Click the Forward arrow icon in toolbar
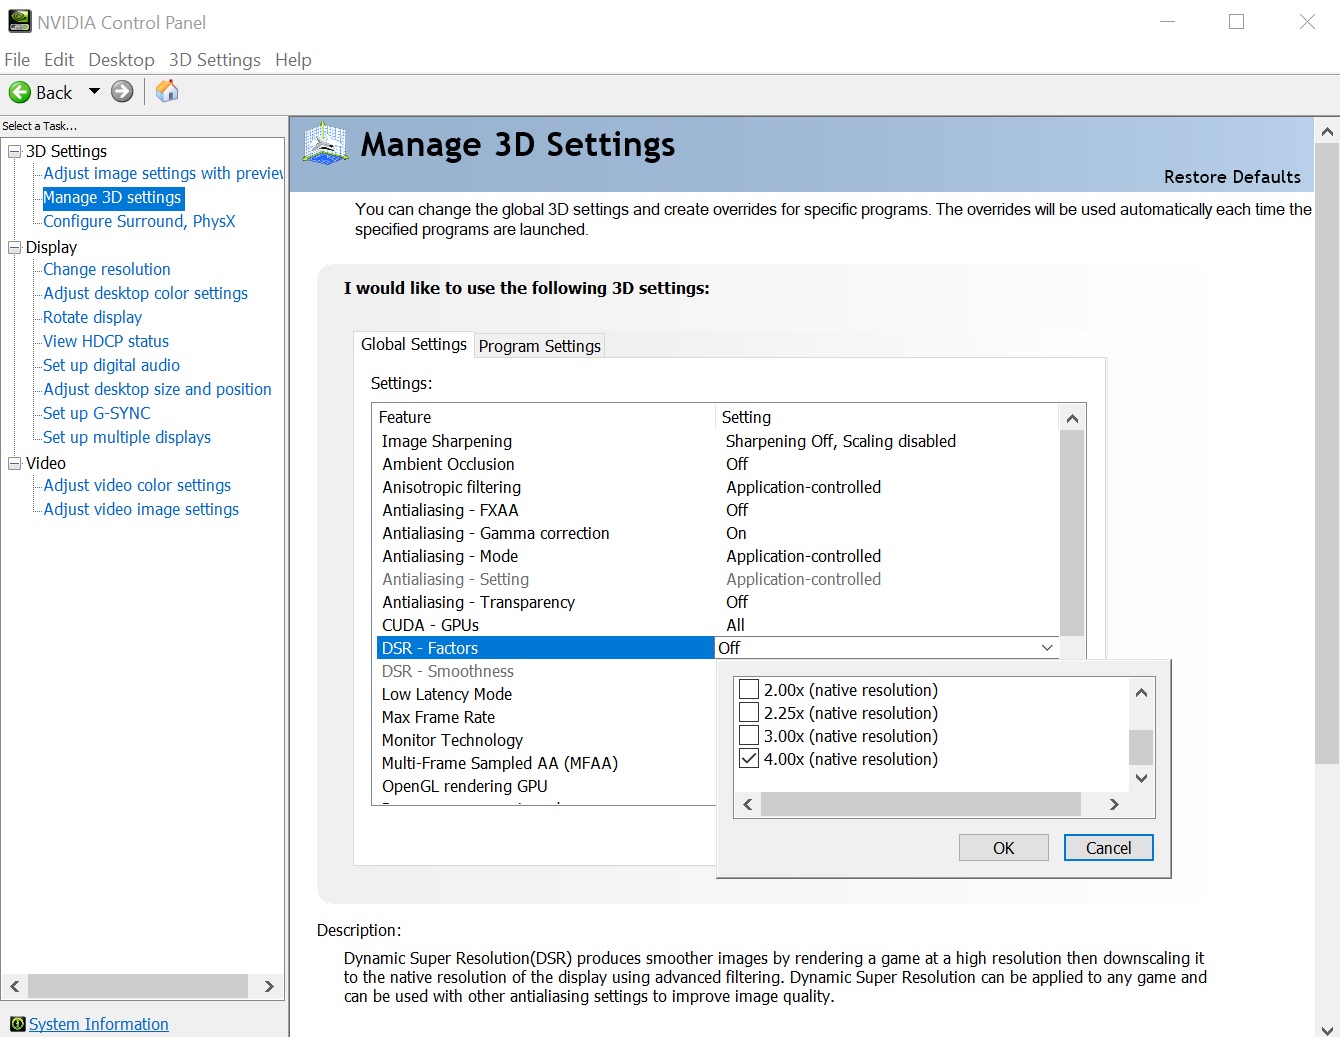 tap(122, 92)
